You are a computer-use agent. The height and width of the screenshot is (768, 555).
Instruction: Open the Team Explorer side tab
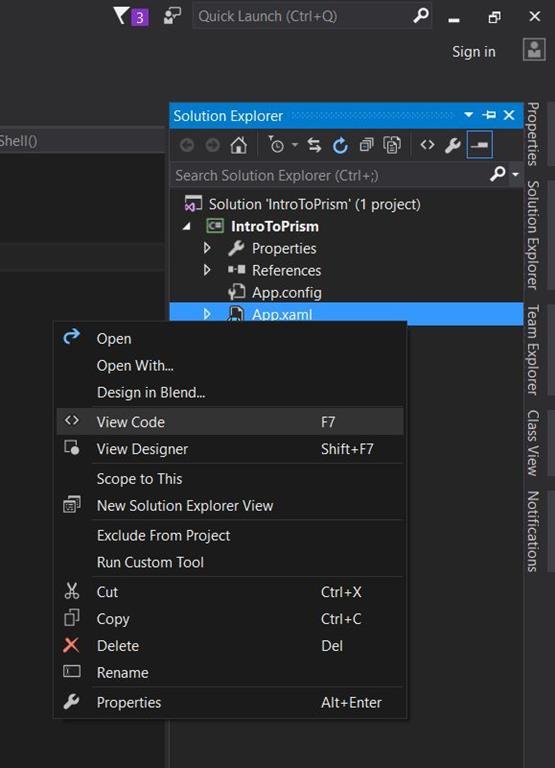point(533,350)
